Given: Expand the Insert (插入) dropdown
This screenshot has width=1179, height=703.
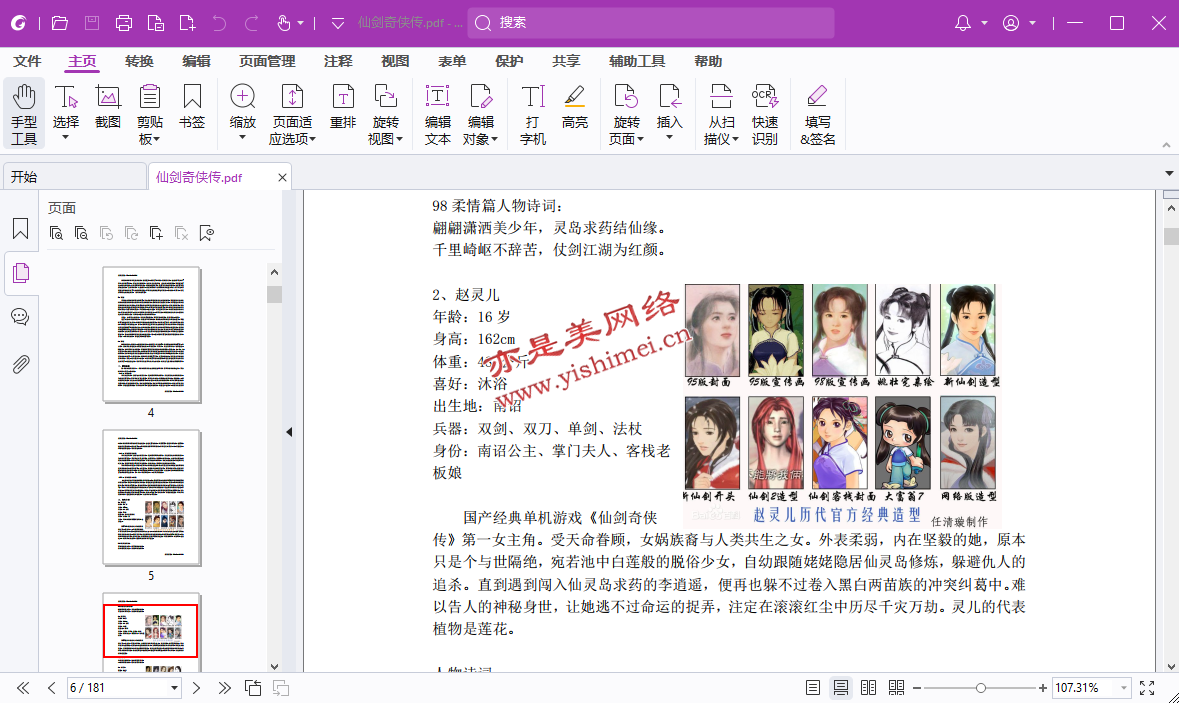Looking at the screenshot, I should [669, 137].
